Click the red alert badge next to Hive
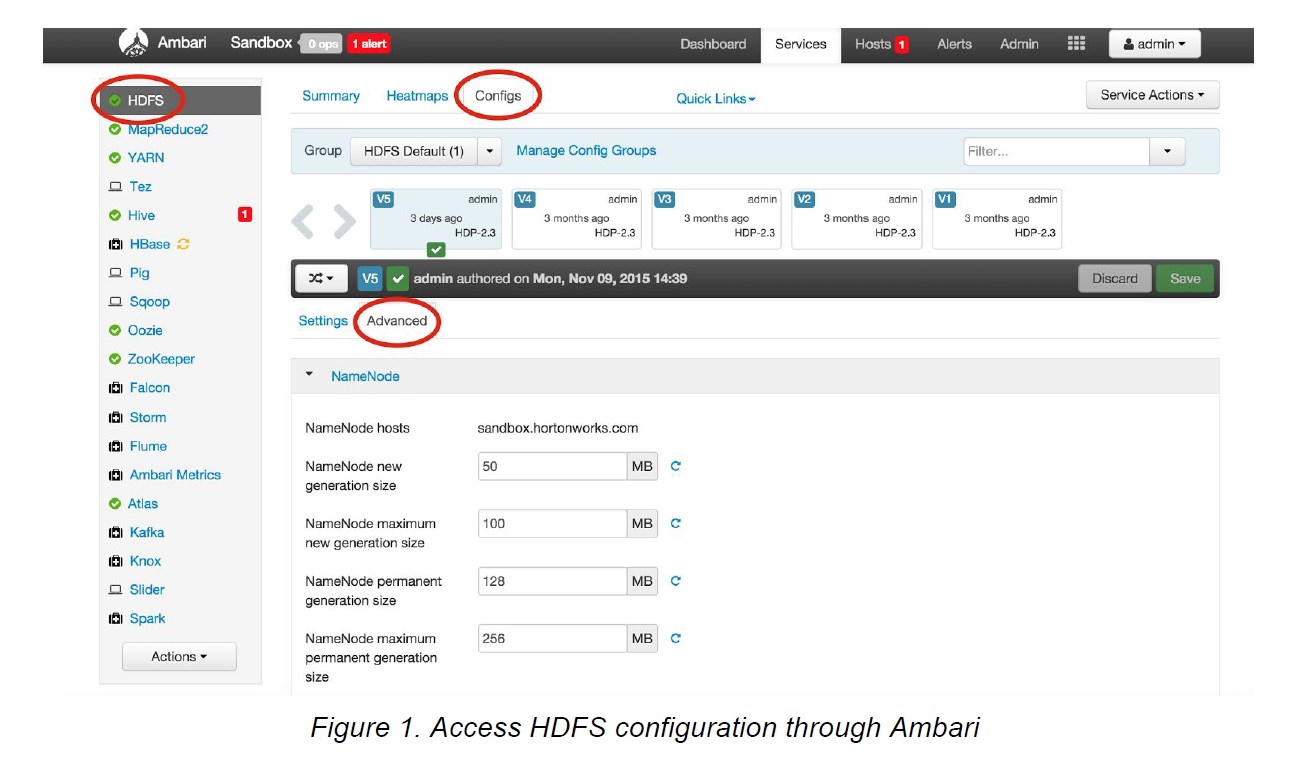This screenshot has width=1310, height=763. coord(245,214)
